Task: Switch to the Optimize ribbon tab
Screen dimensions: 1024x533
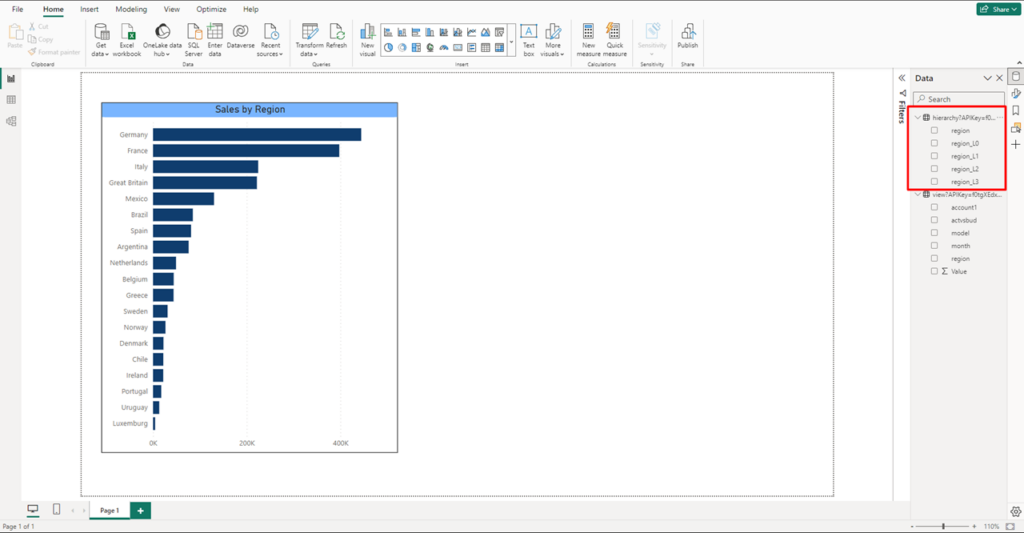Action: pos(212,9)
